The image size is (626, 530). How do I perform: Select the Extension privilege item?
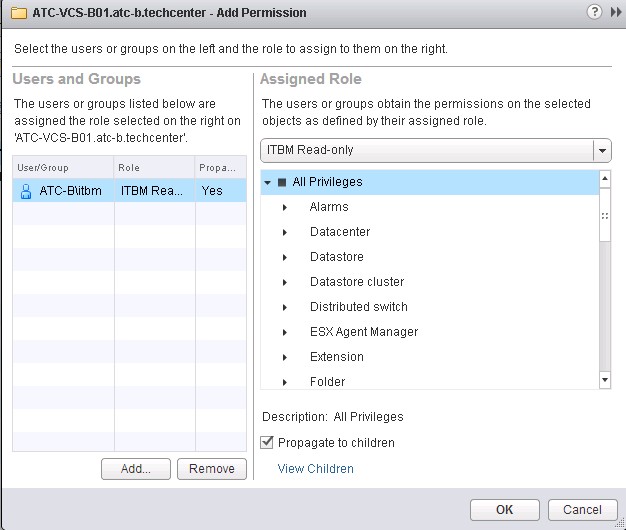[x=336, y=357]
